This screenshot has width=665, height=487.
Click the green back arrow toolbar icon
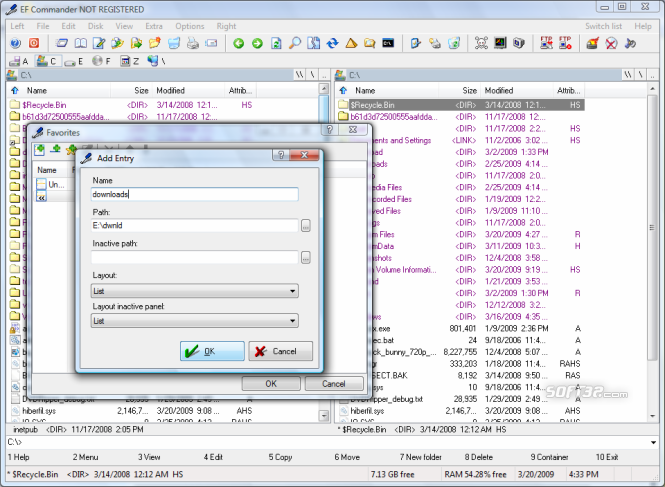point(239,43)
